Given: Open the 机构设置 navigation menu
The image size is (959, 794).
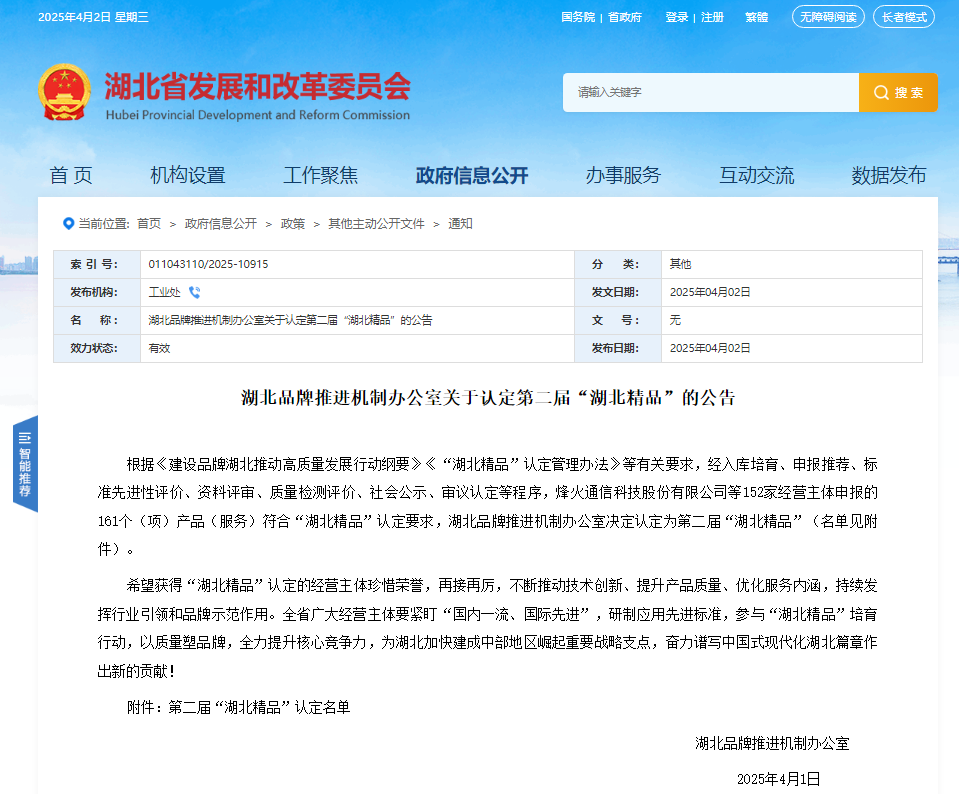Looking at the screenshot, I should (x=188, y=175).
